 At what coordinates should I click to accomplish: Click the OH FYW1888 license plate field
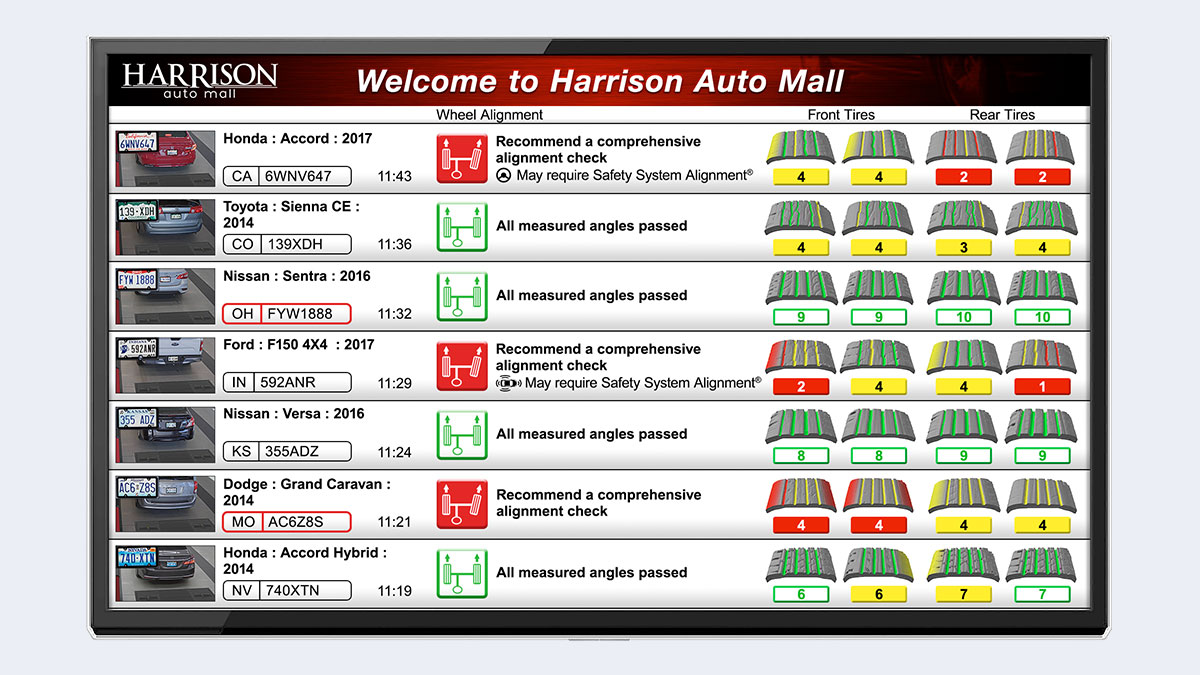click(287, 313)
